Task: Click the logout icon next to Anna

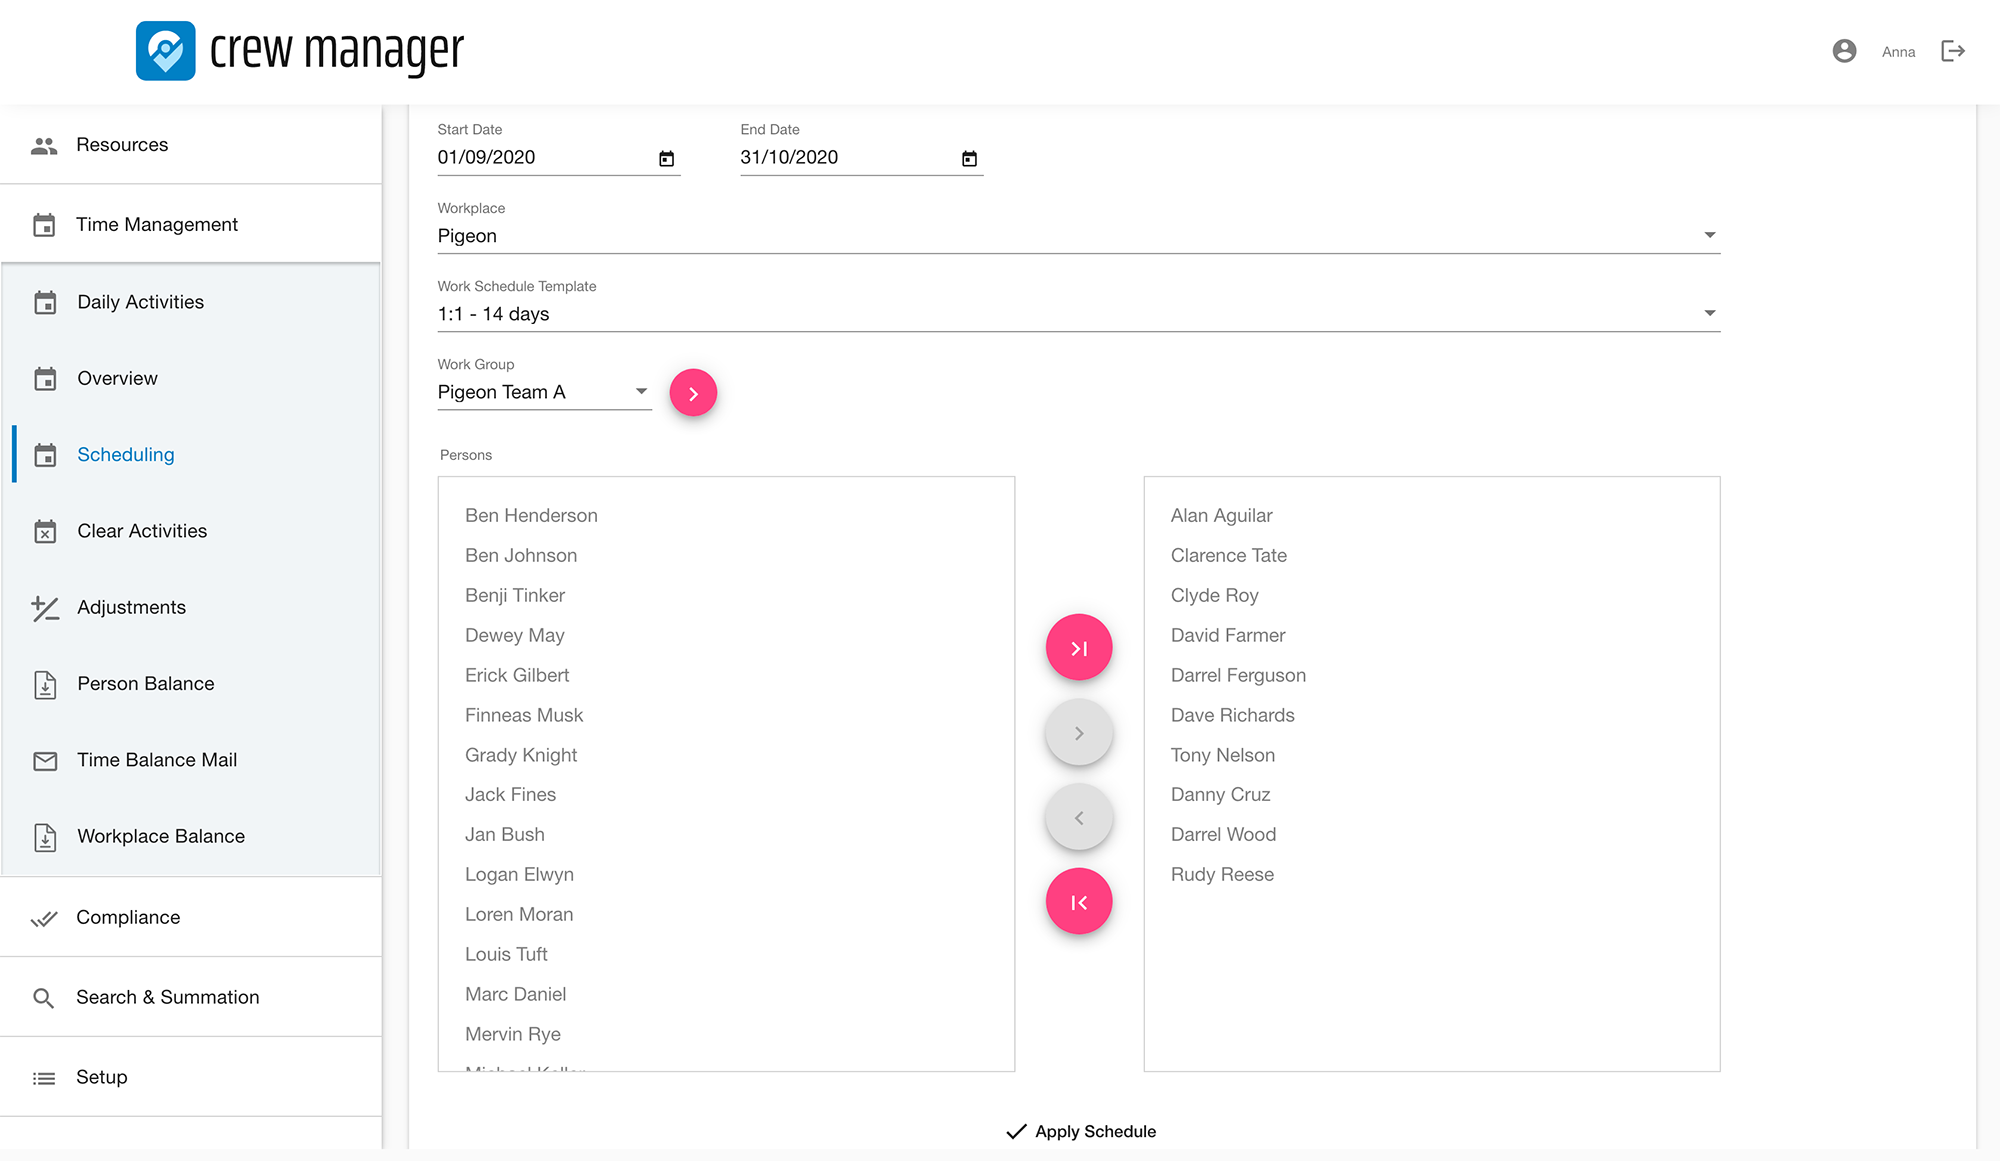Action: (1952, 51)
